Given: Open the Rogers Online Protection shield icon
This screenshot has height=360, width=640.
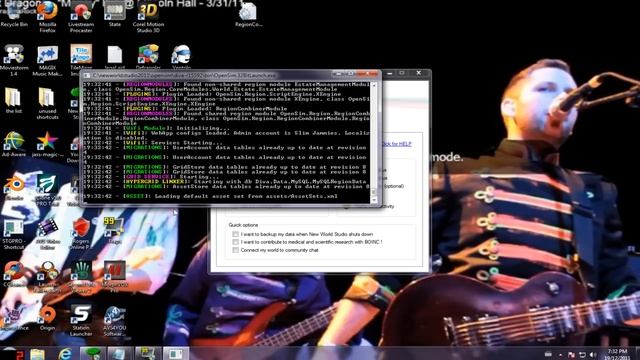Looking at the screenshot, I should tap(81, 233).
